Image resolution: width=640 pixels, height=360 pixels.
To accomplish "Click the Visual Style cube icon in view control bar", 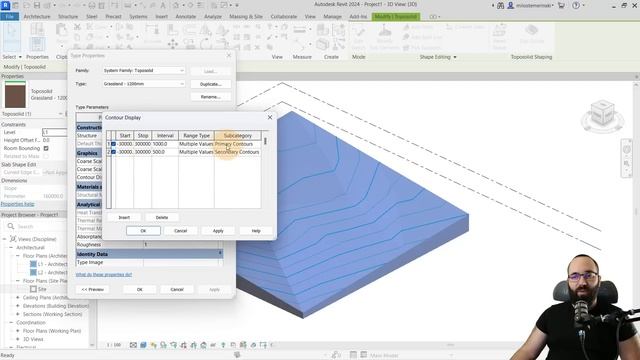I will [143, 345].
